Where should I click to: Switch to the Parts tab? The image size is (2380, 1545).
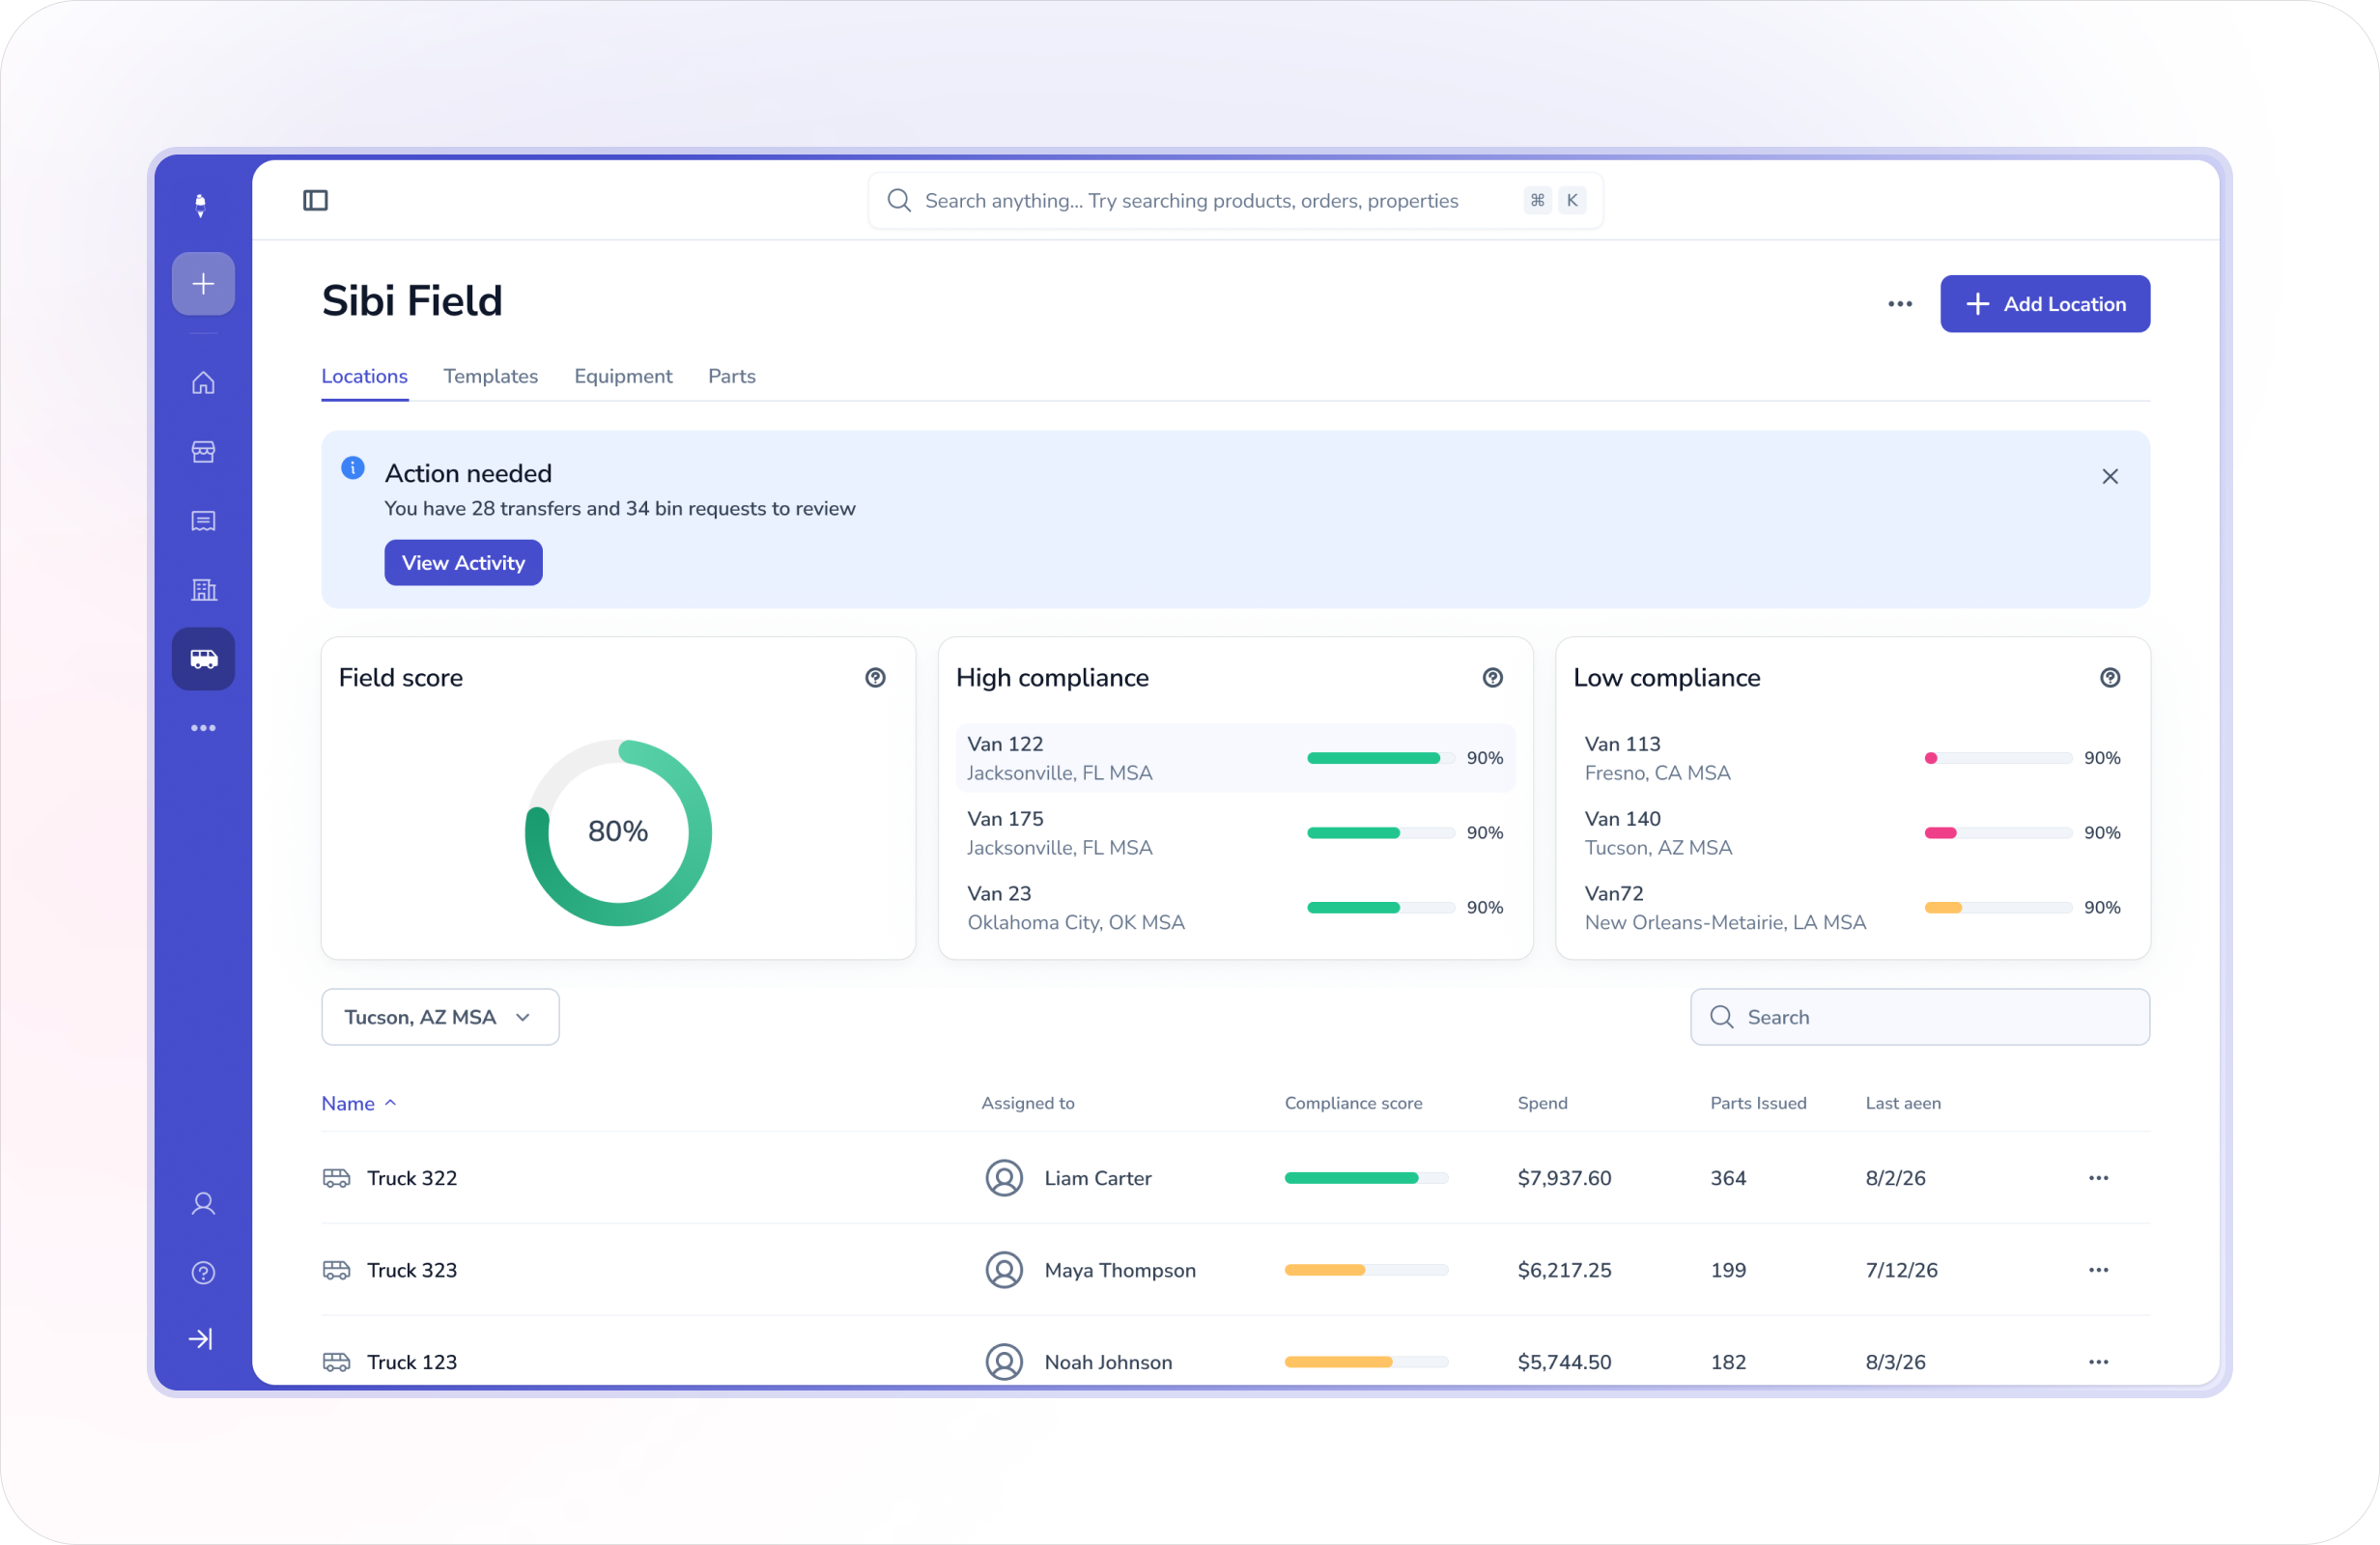[x=731, y=376]
